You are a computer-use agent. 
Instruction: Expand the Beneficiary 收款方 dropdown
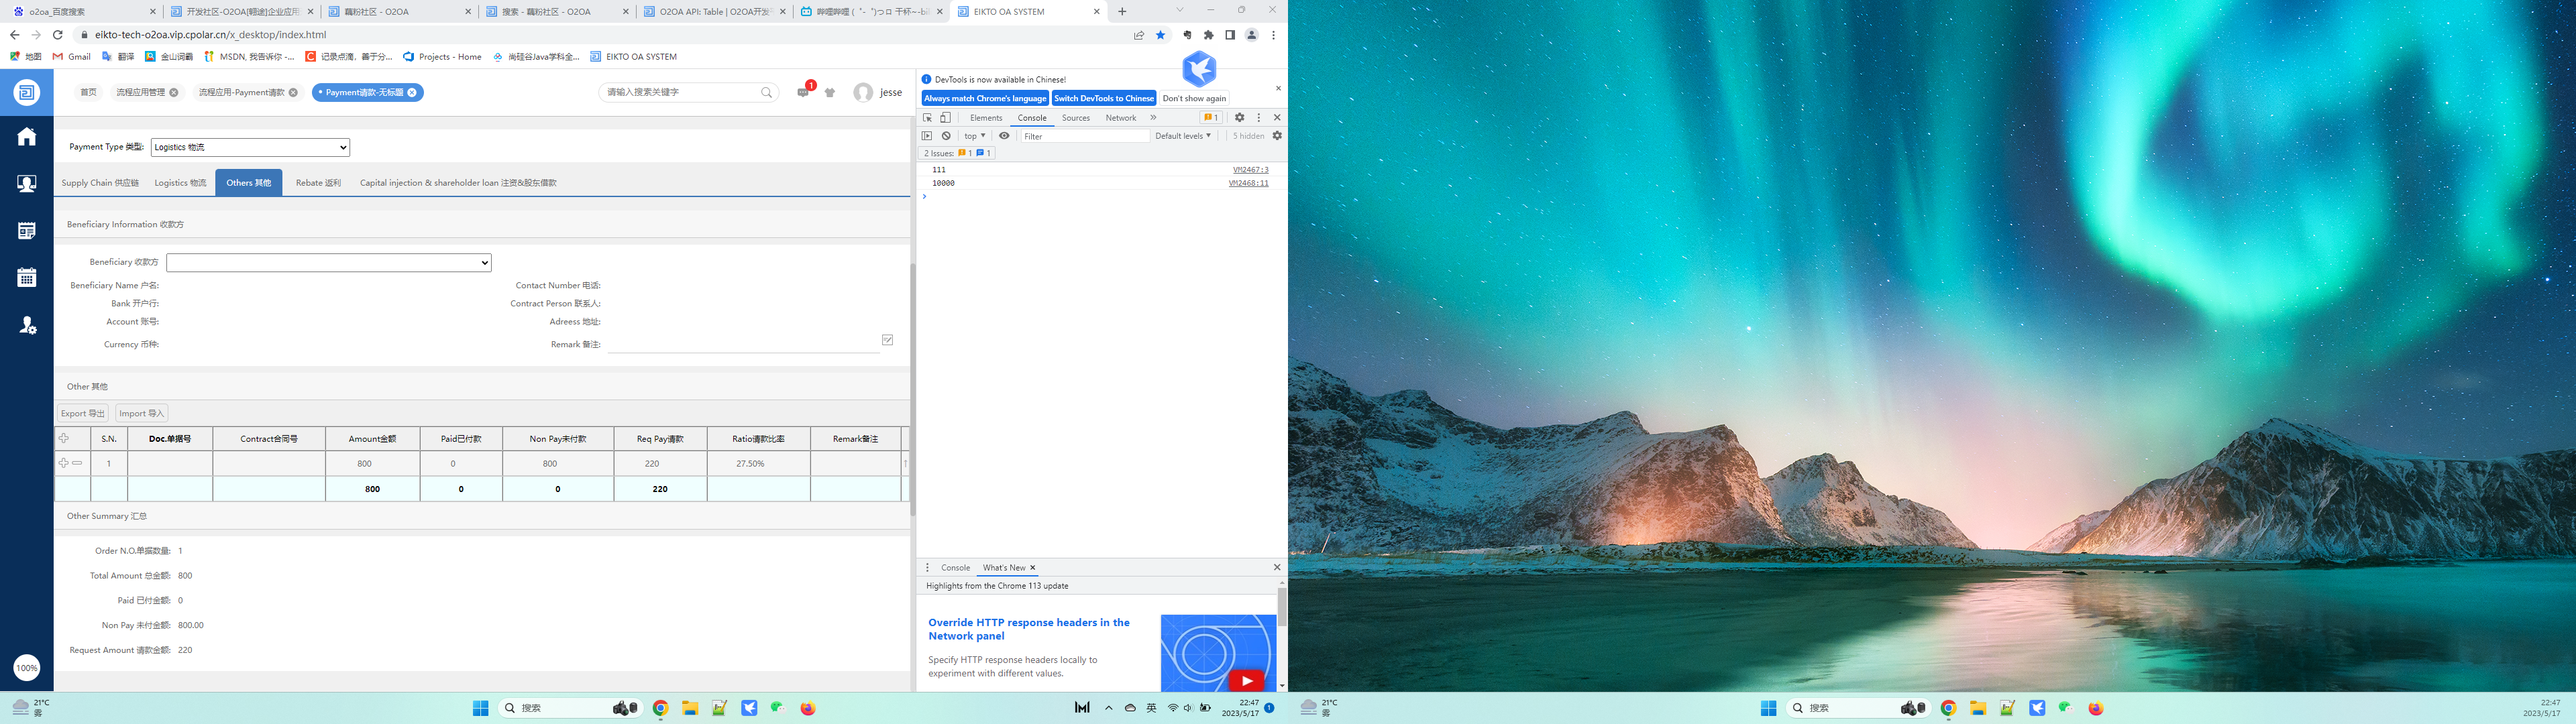[x=329, y=263]
